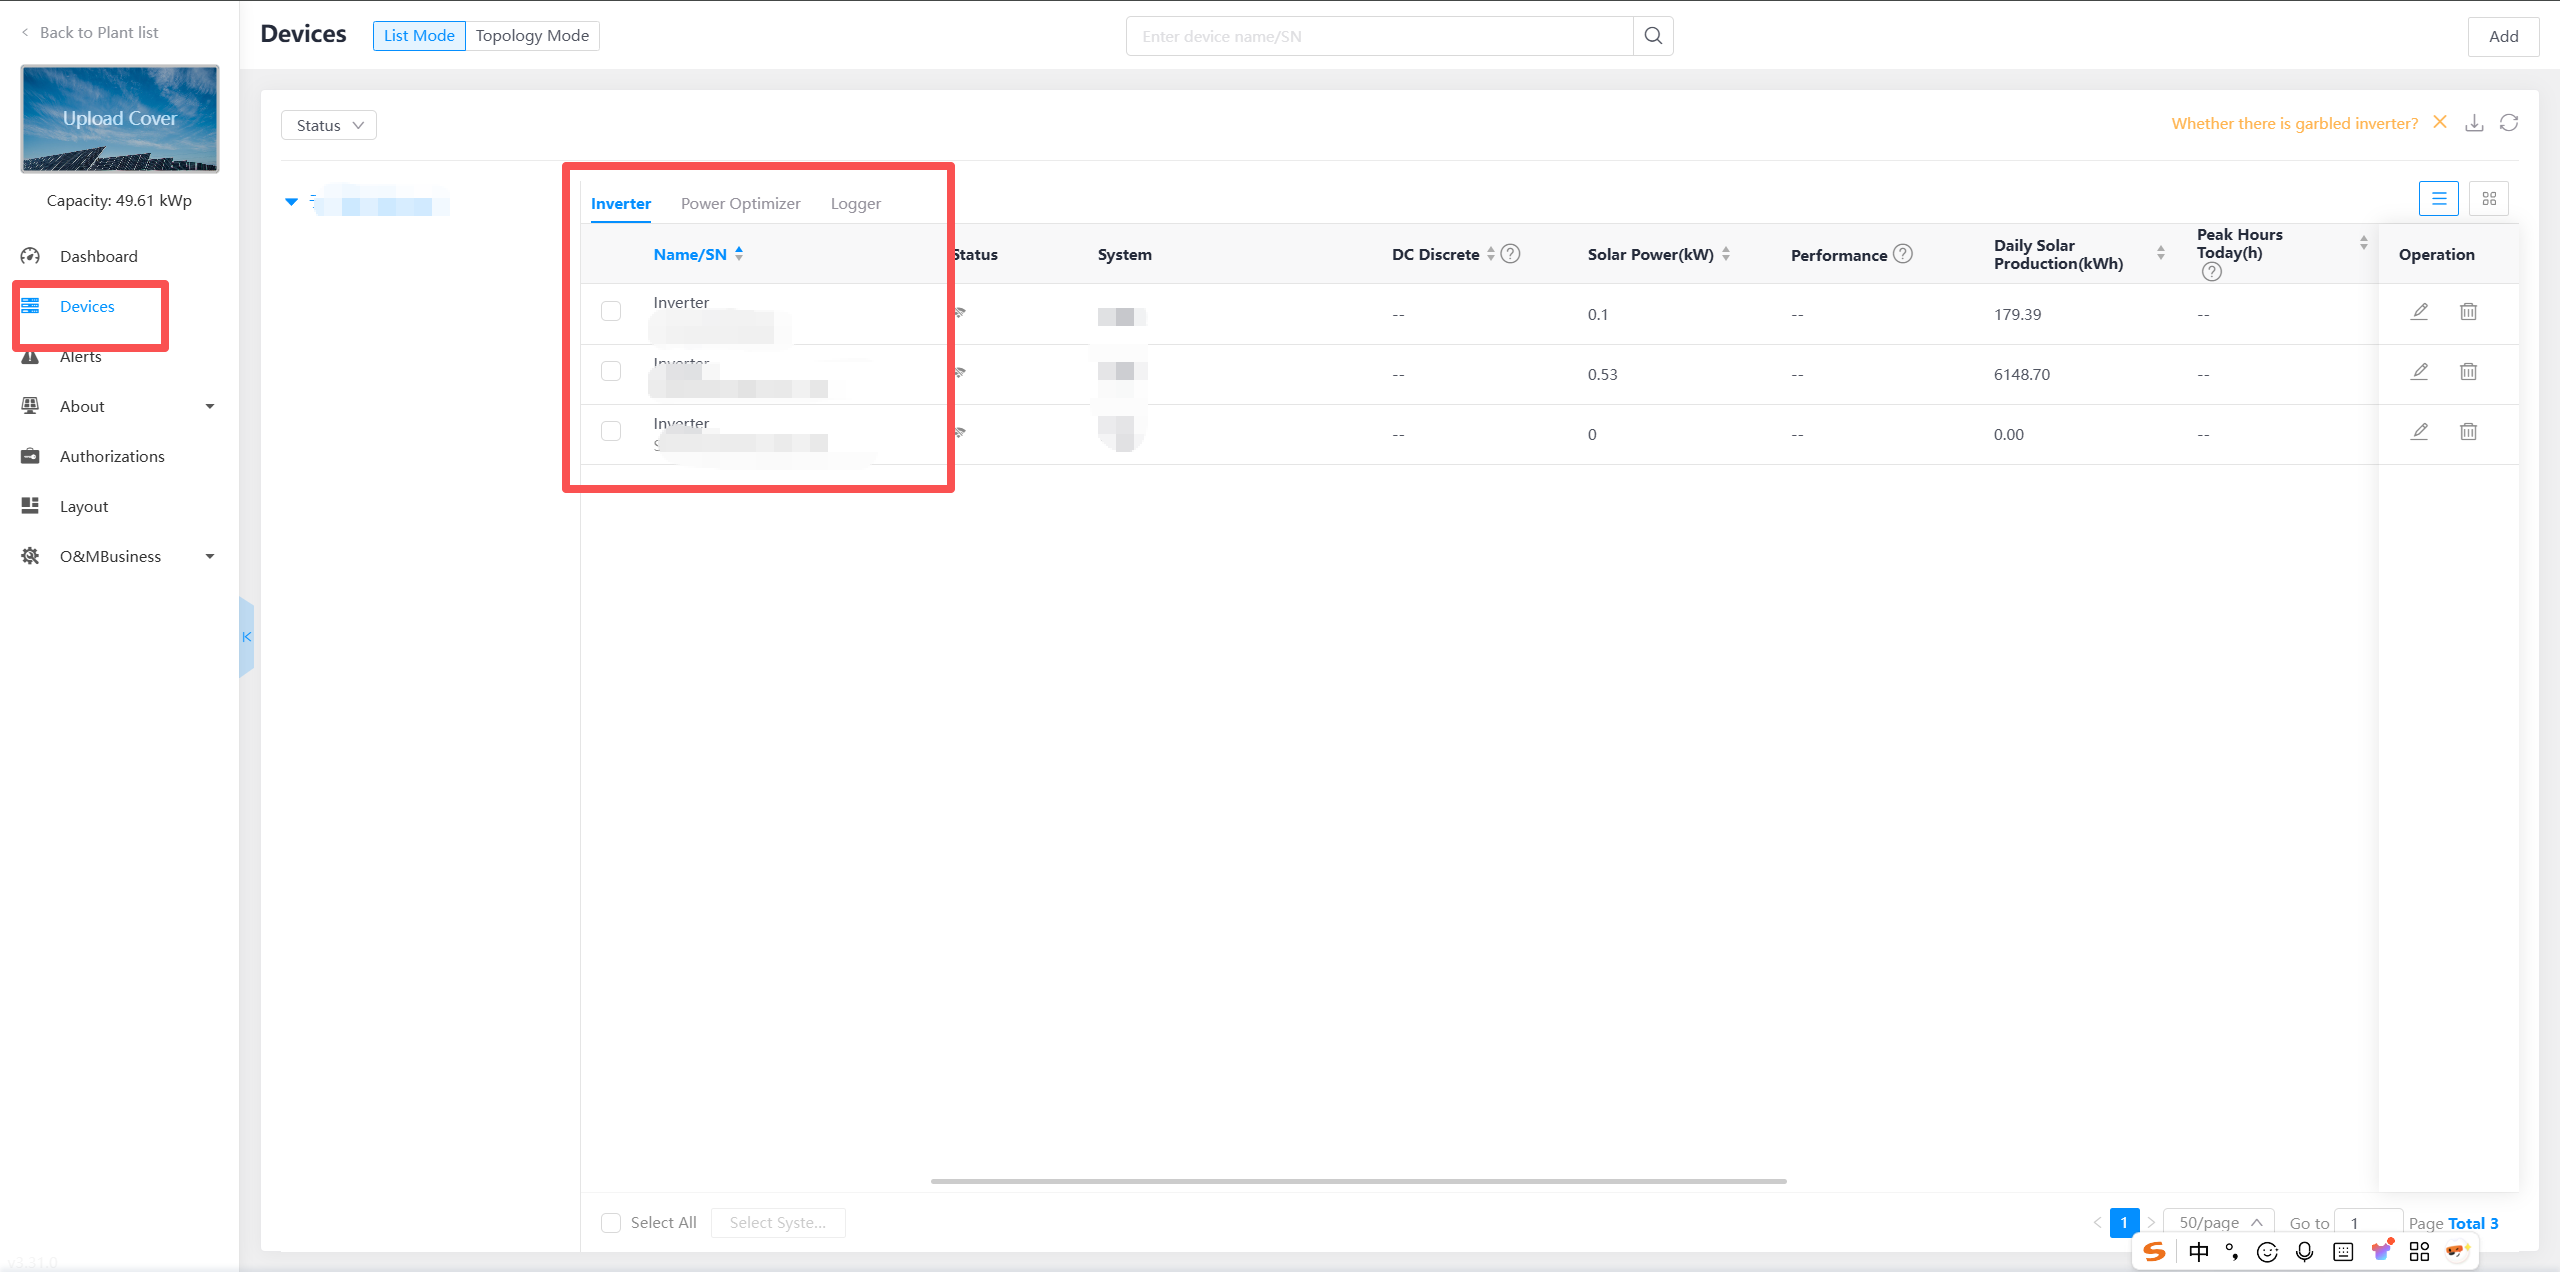This screenshot has width=2560, height=1272.
Task: Switch to Topology Mode
Action: 532,36
